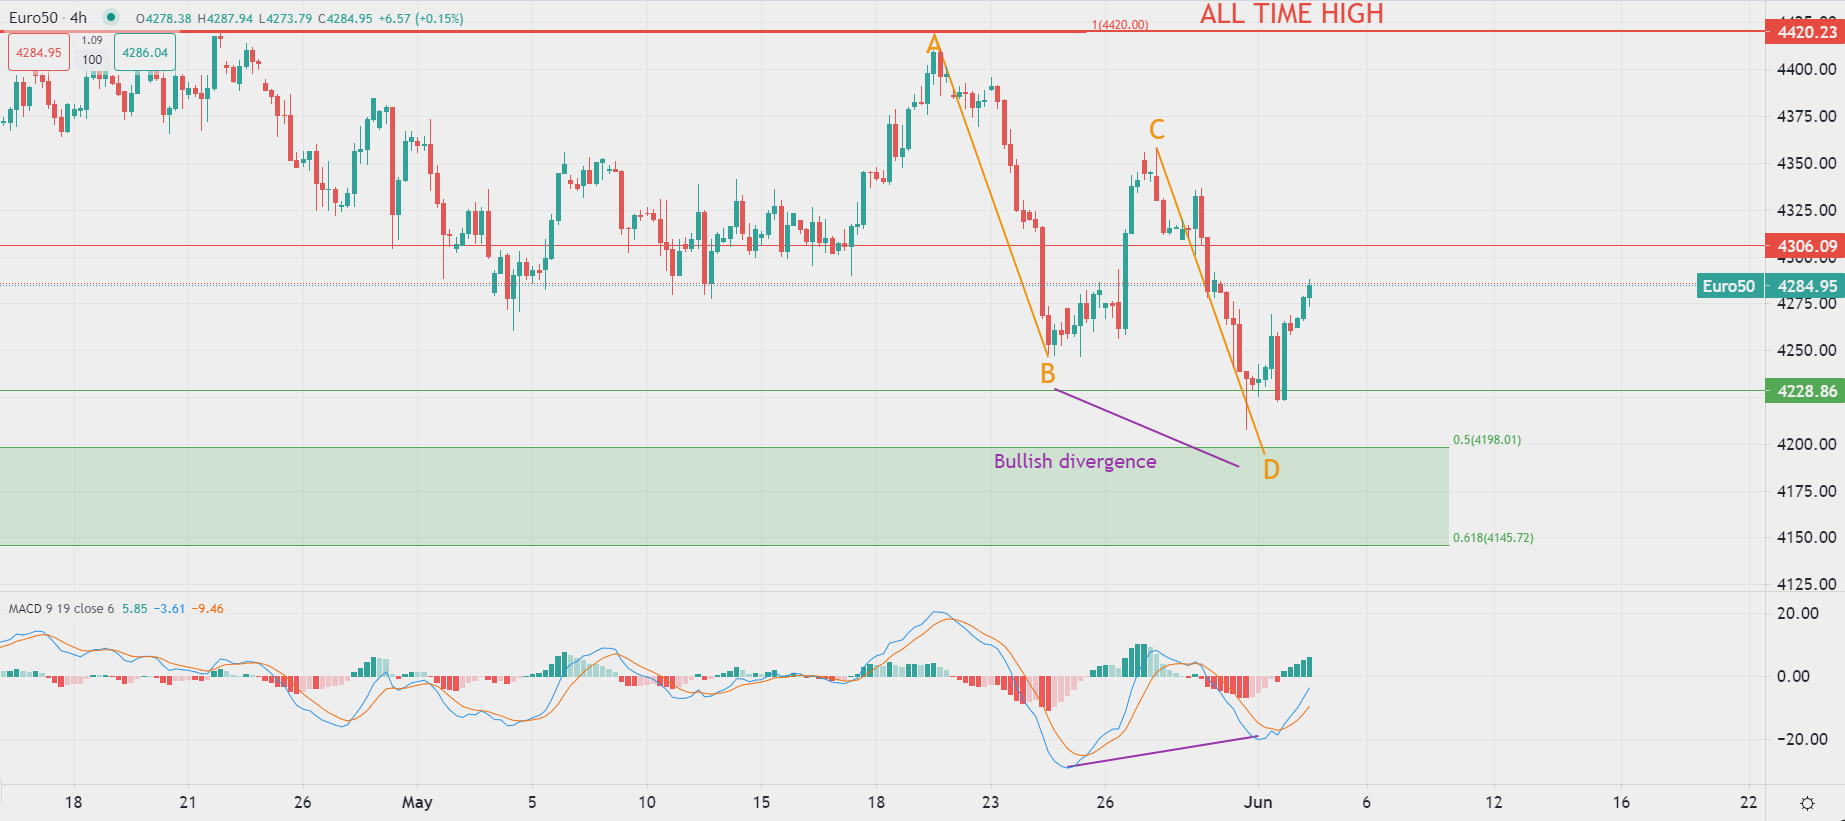Screen dimensions: 1845x821
Task: Click the Euro50 current price tag
Action: point(1728,286)
